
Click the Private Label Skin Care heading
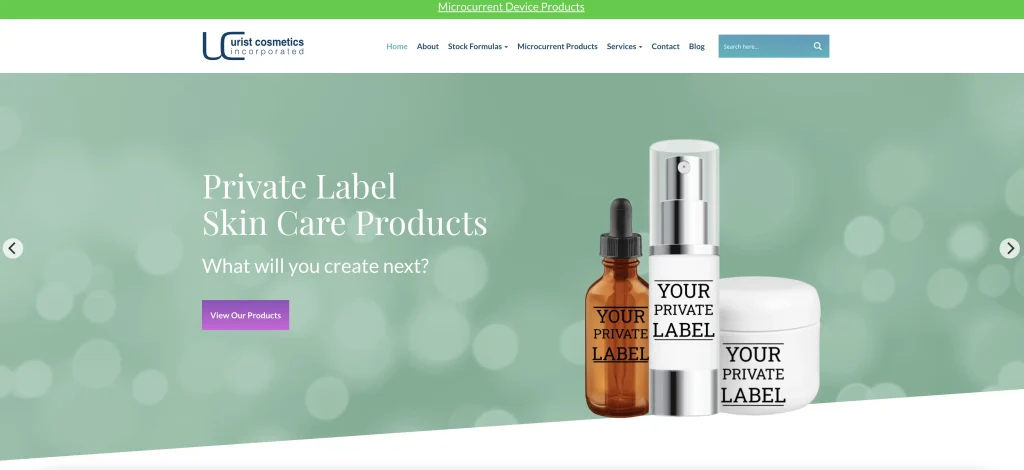click(345, 204)
